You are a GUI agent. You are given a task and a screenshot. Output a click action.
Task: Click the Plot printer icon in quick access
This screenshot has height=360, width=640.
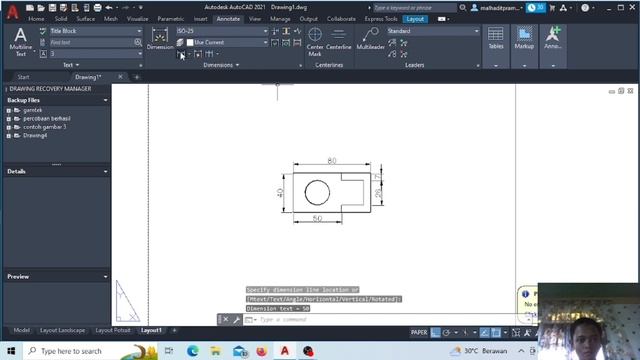coord(98,8)
